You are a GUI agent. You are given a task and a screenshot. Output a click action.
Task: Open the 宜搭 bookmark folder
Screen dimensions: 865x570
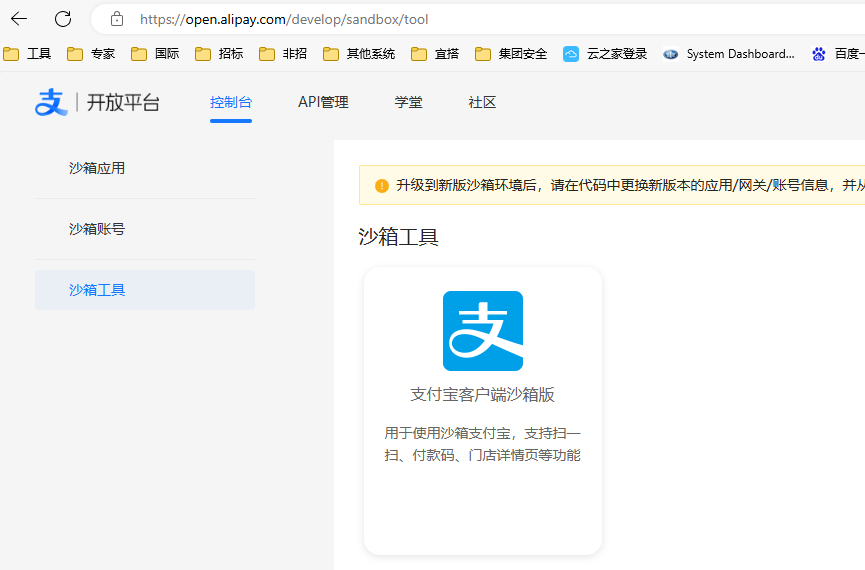(435, 54)
